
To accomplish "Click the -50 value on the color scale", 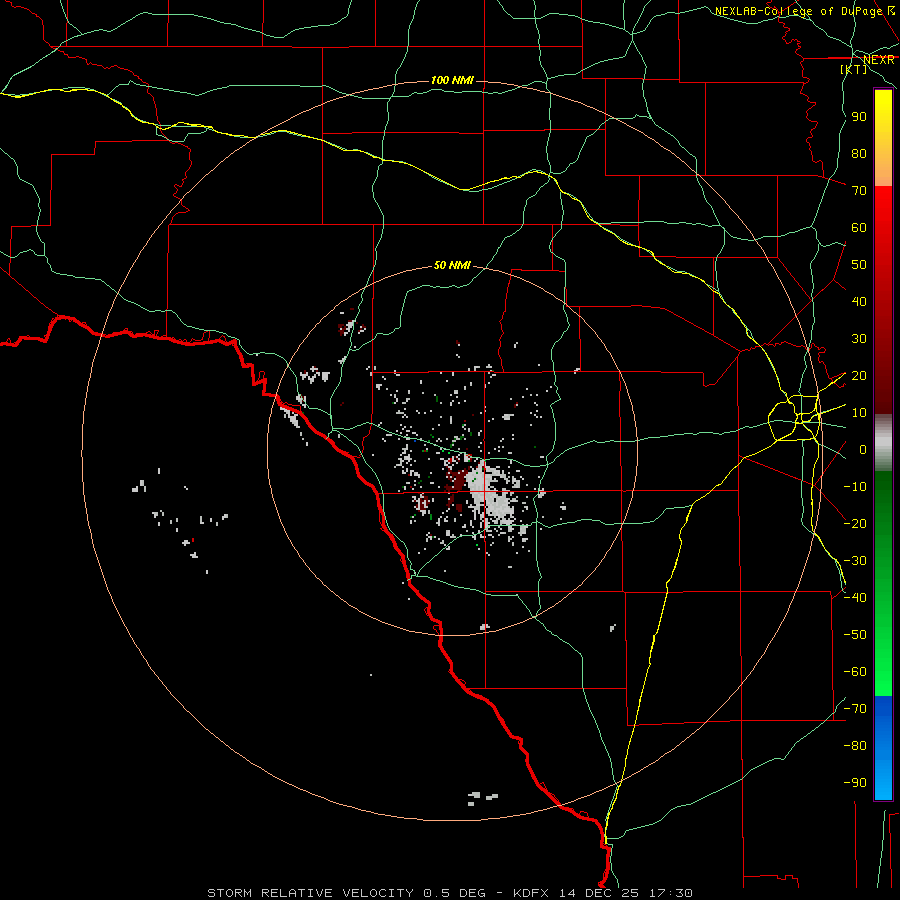I will click(855, 635).
